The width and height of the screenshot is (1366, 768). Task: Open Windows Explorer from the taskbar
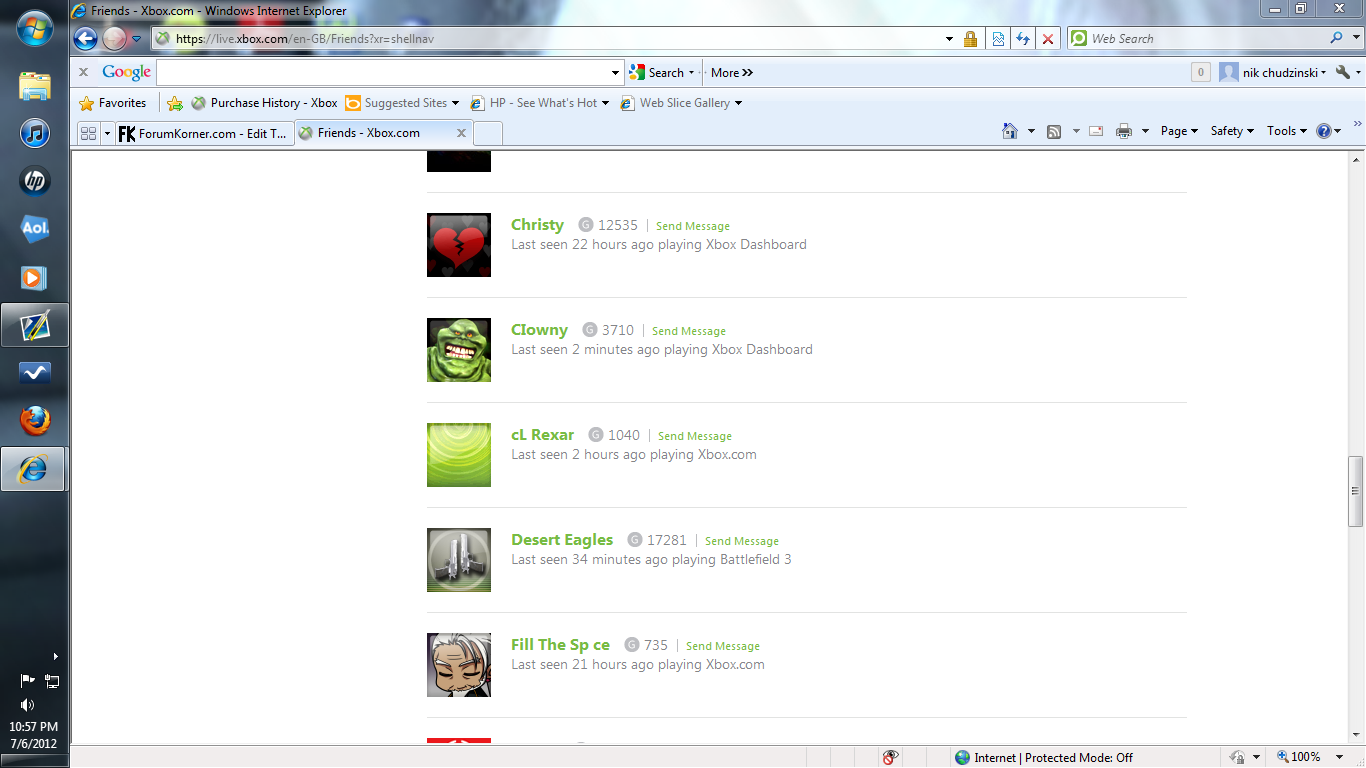(35, 86)
